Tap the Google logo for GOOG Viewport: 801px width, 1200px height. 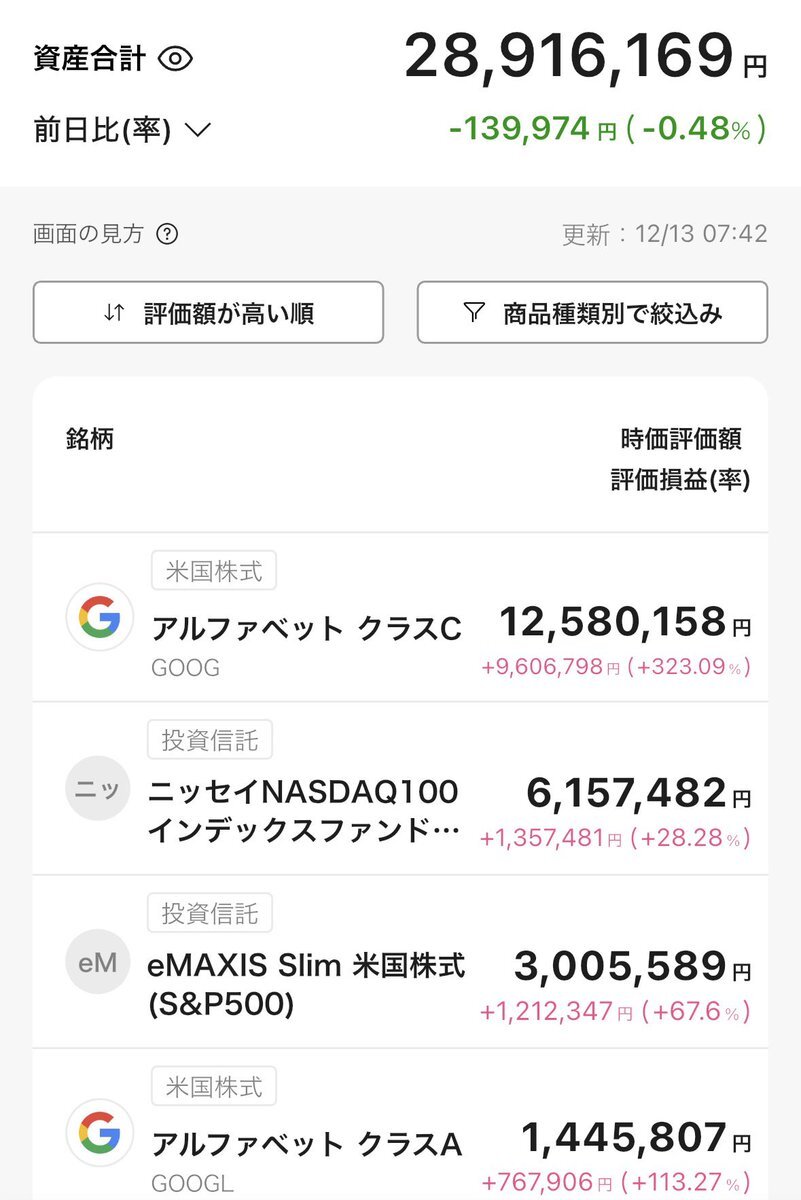[x=100, y=618]
